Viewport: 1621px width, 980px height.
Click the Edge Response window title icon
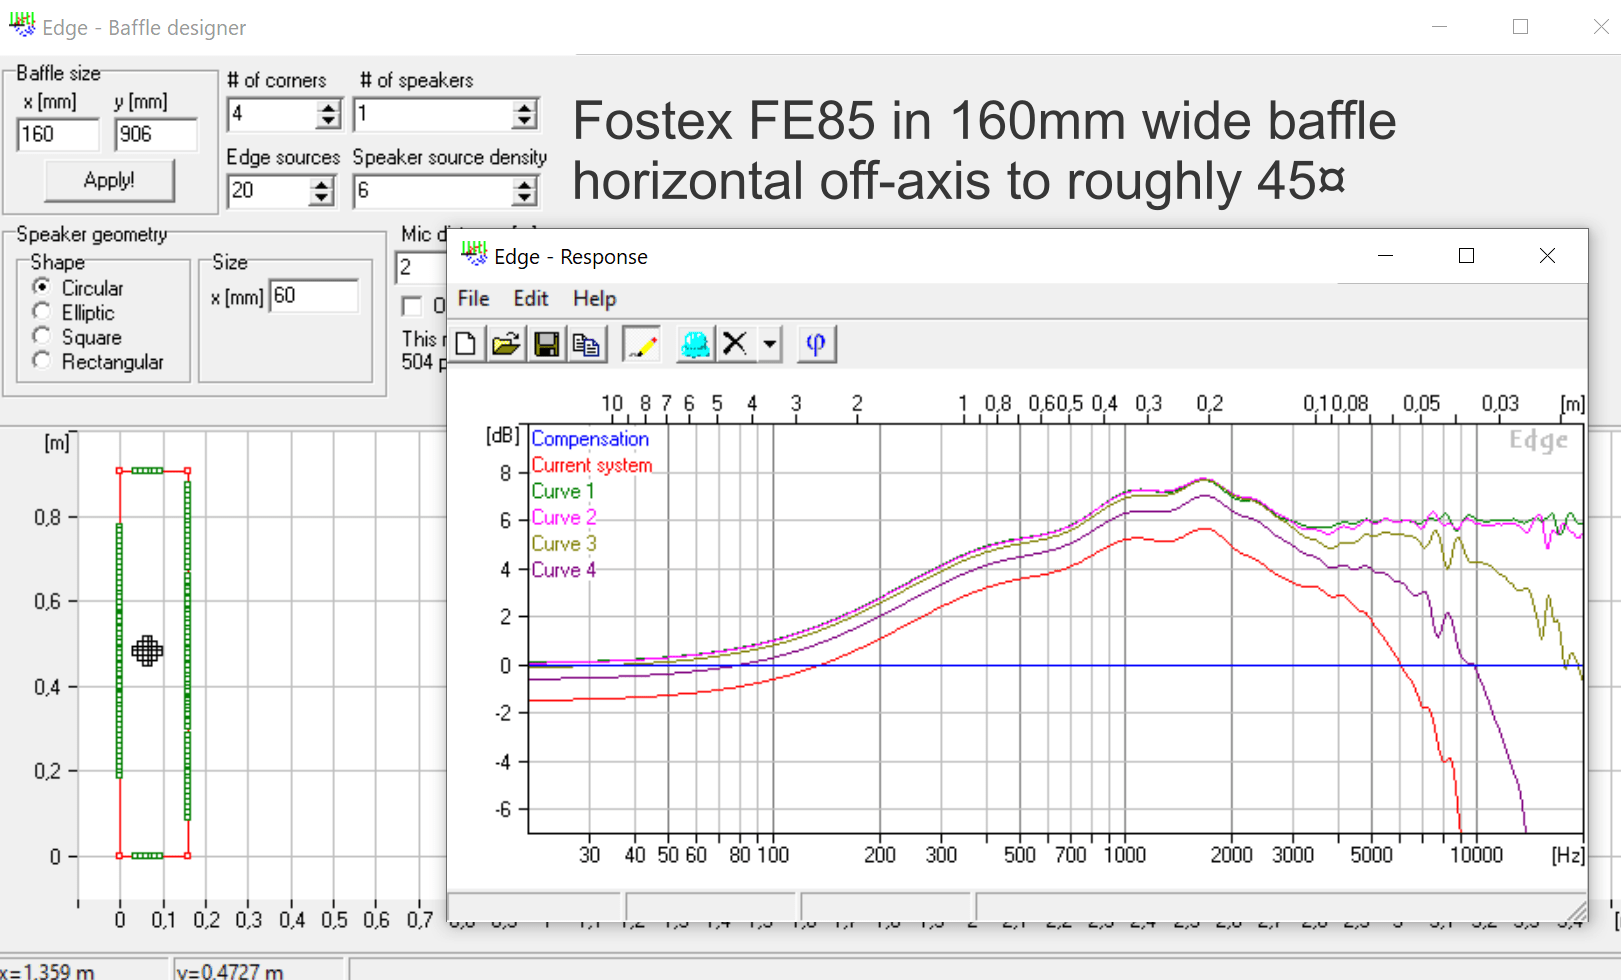[x=474, y=254]
